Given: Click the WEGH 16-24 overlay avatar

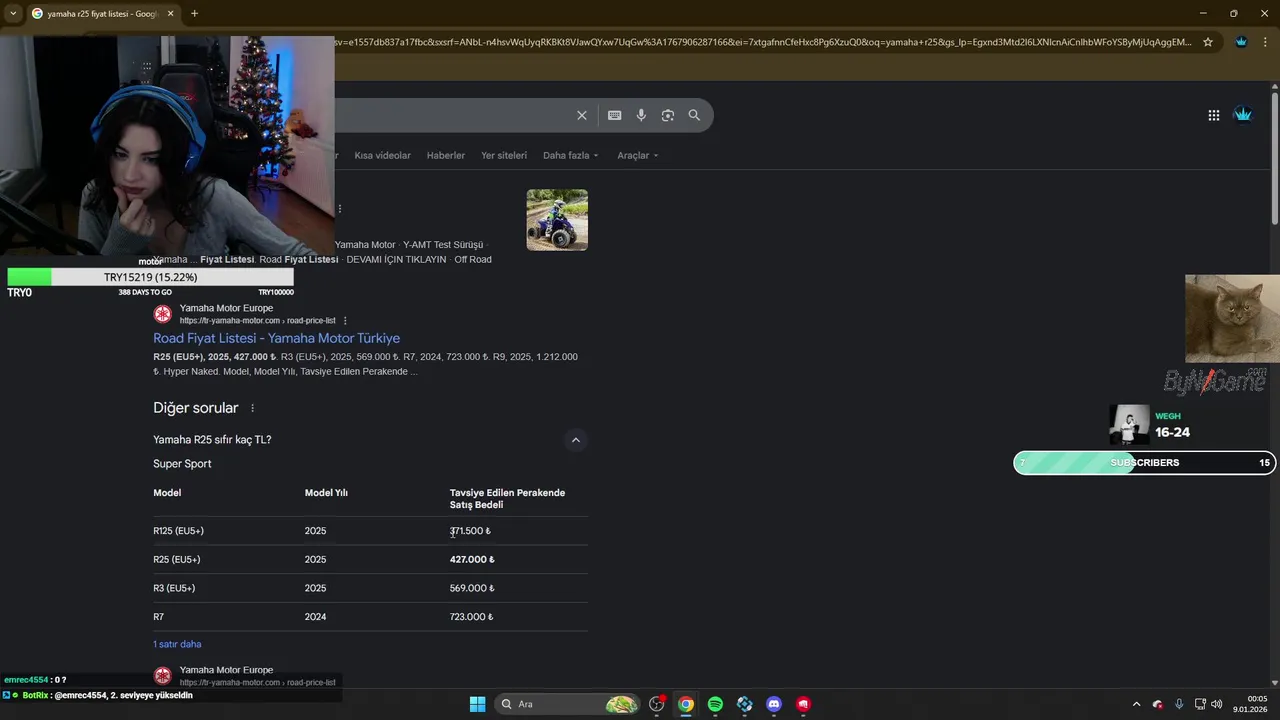Looking at the screenshot, I should 1129,424.
